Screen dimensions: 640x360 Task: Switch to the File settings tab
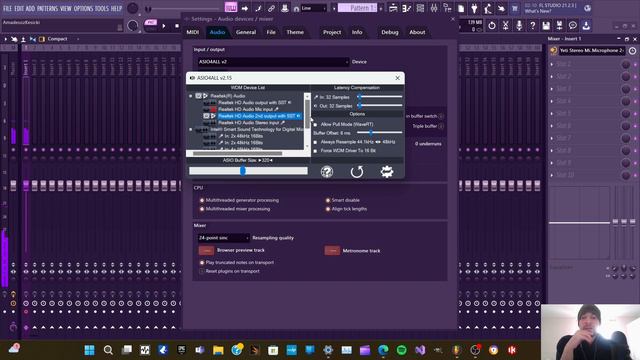(271, 32)
